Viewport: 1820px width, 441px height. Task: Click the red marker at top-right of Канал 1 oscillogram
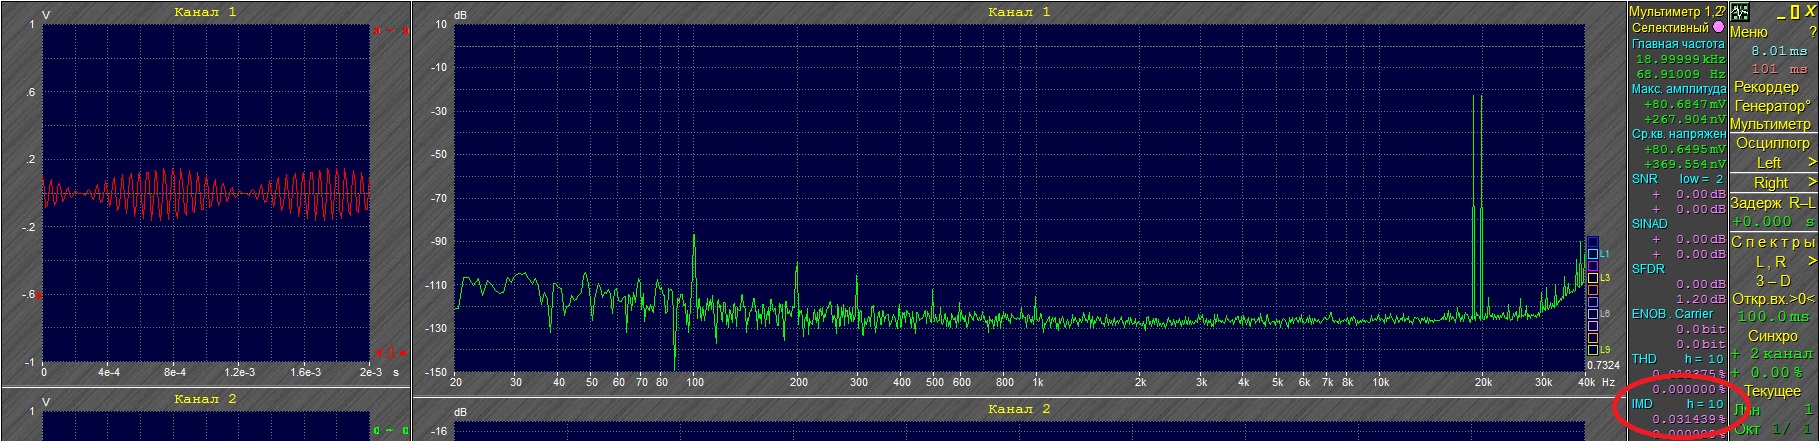tap(390, 31)
